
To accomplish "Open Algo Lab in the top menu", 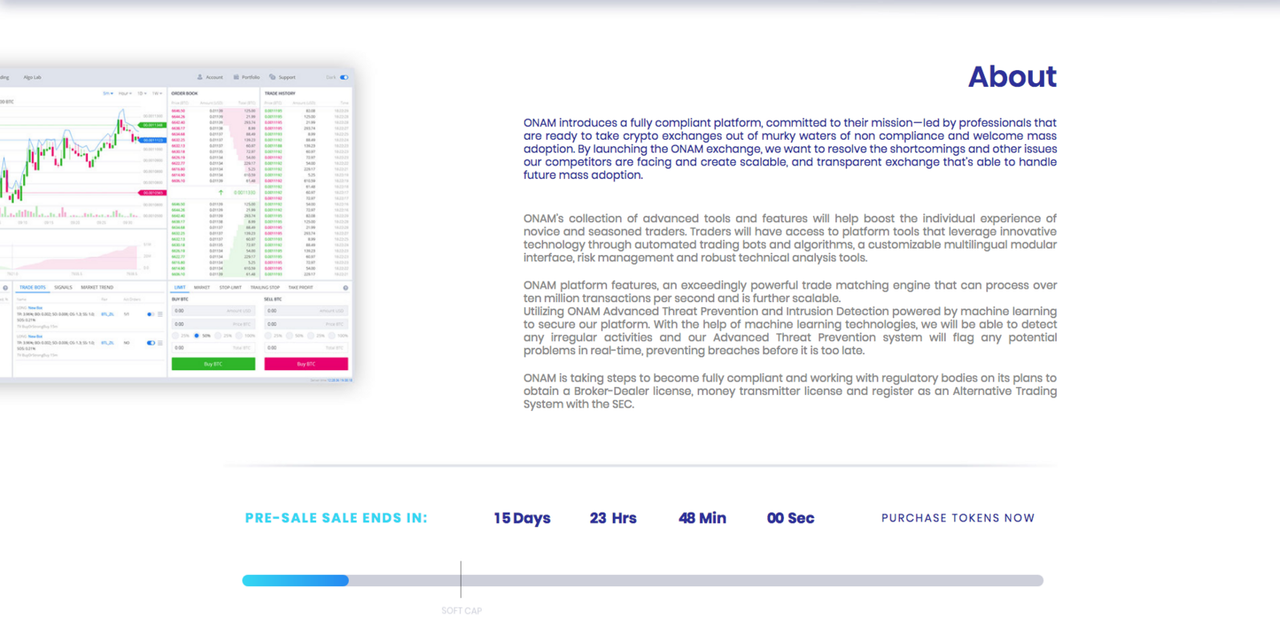I will click(x=32, y=77).
